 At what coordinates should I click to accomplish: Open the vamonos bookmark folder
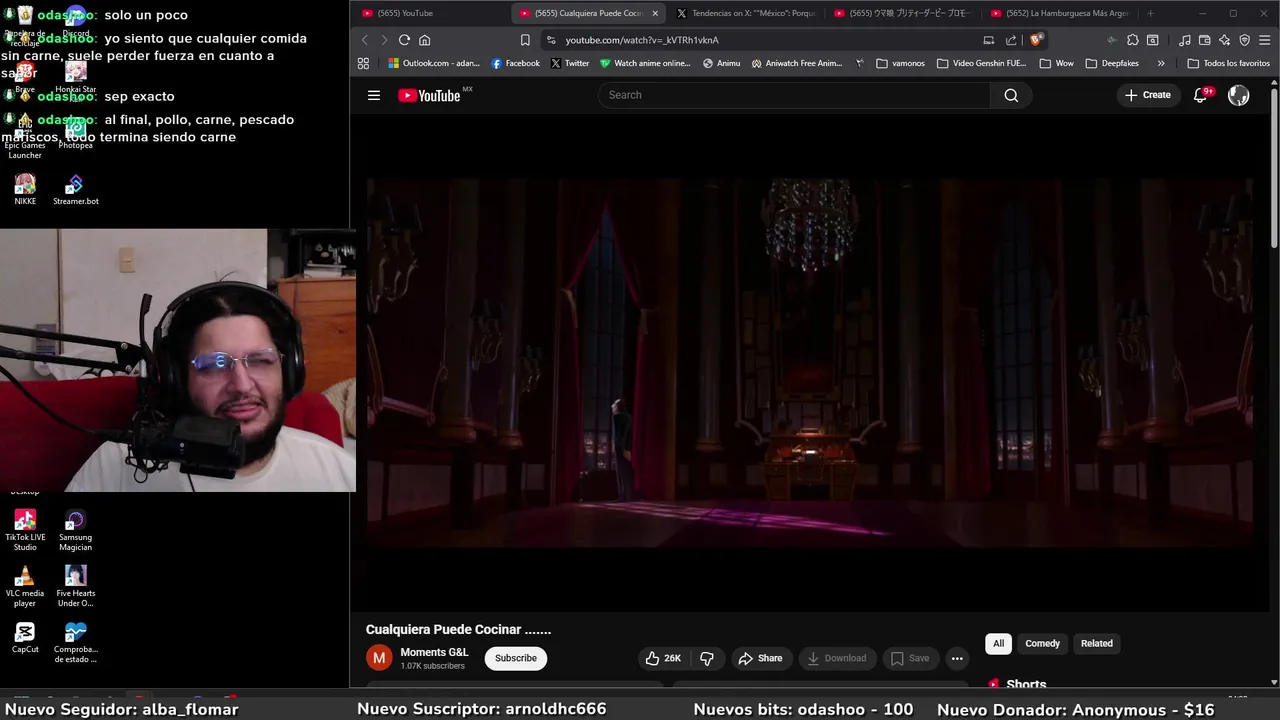pyautogui.click(x=900, y=63)
